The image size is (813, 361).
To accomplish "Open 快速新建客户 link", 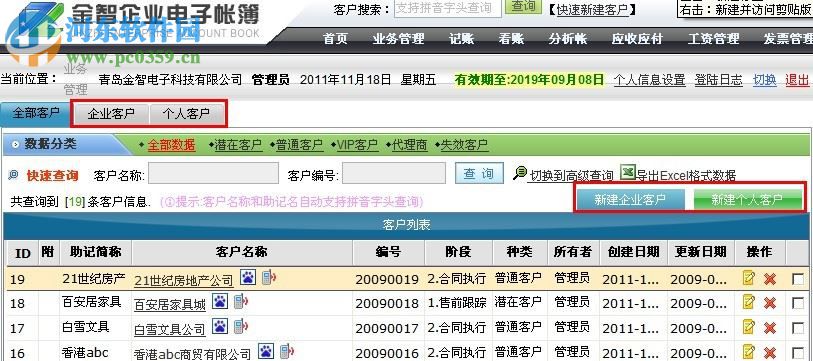I will click(x=593, y=9).
